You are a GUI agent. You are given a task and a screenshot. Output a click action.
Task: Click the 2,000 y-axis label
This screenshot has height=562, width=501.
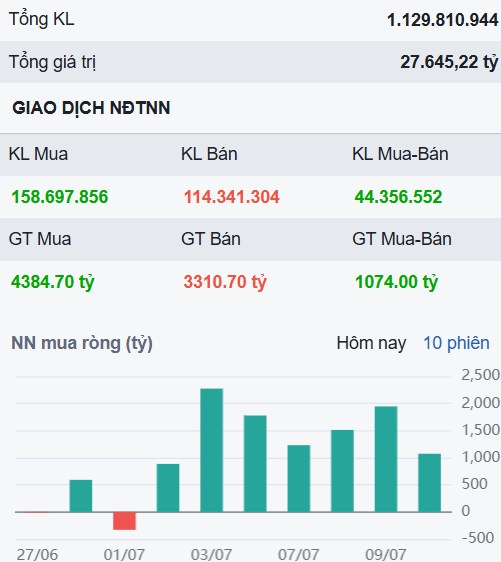(481, 403)
